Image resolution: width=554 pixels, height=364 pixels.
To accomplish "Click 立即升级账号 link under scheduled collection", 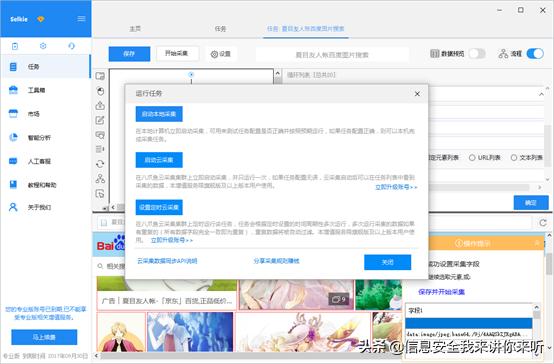I will tap(172, 240).
